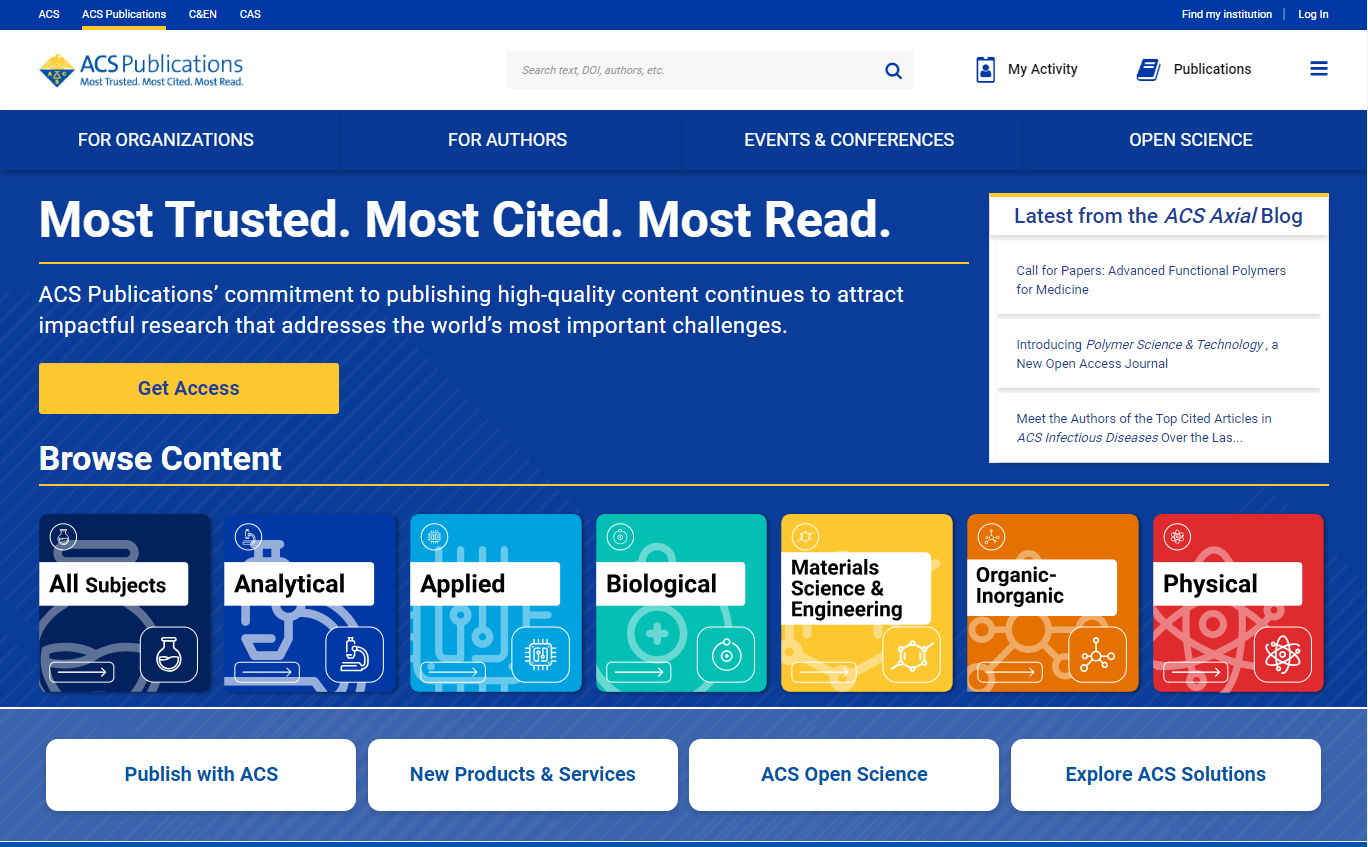
Task: Click the cell icon on Biological card
Action: (x=726, y=655)
